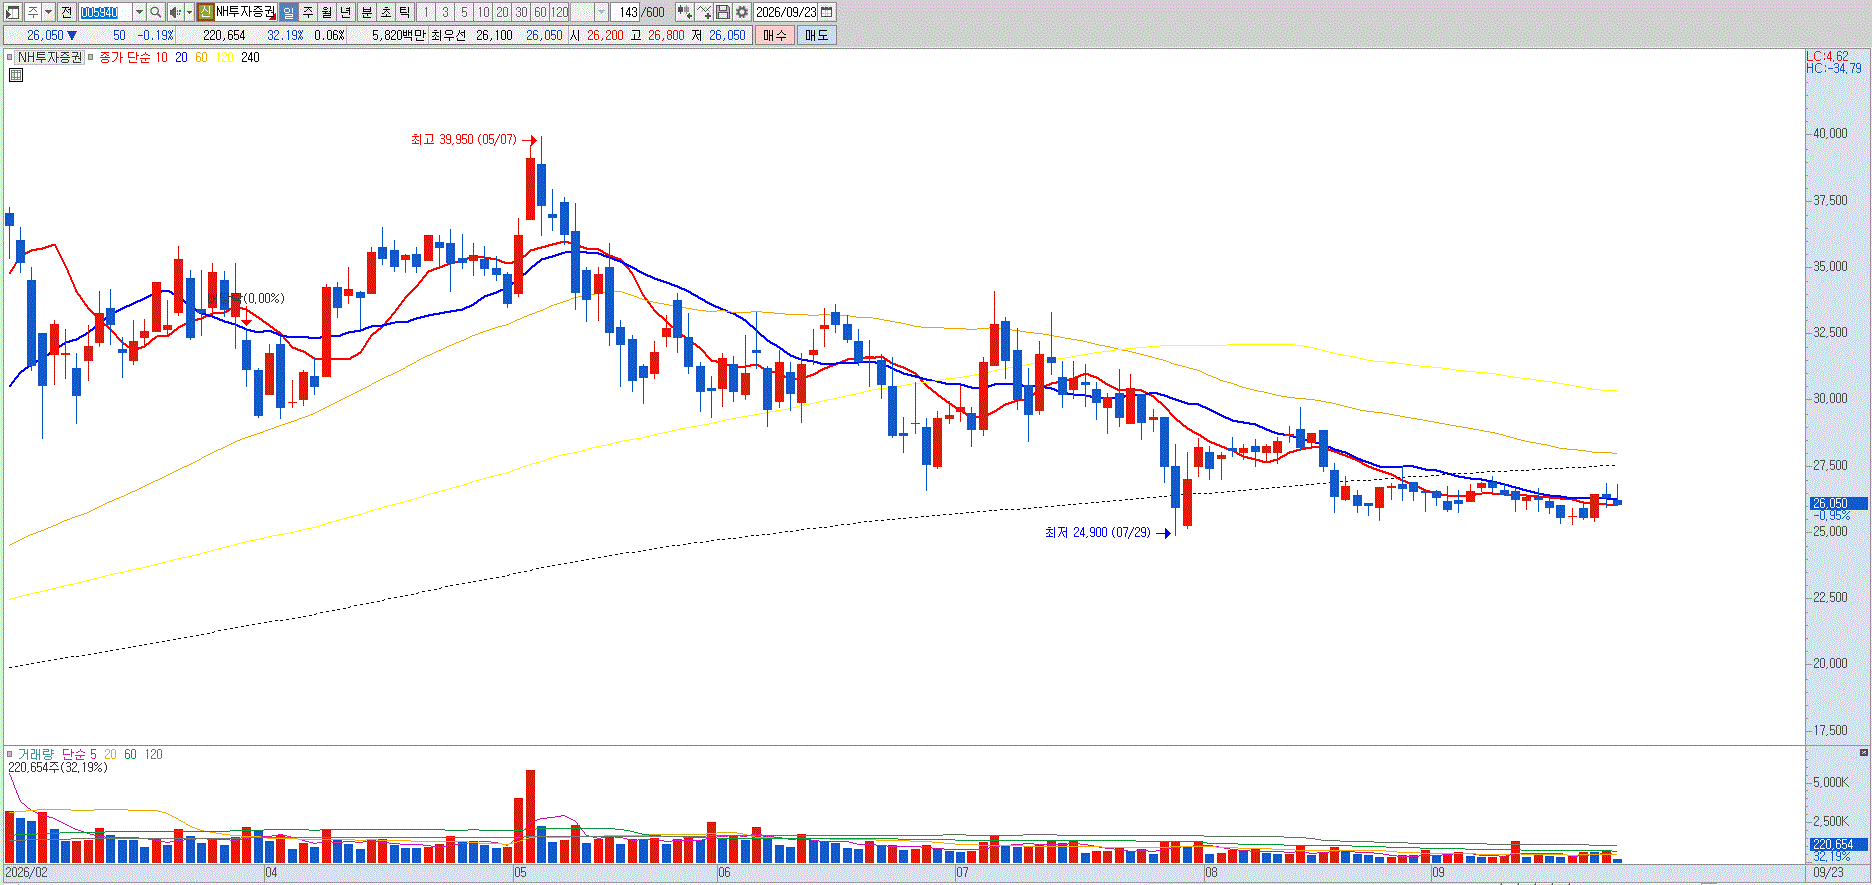Expand the speaker options dropdown arrow

click(189, 12)
